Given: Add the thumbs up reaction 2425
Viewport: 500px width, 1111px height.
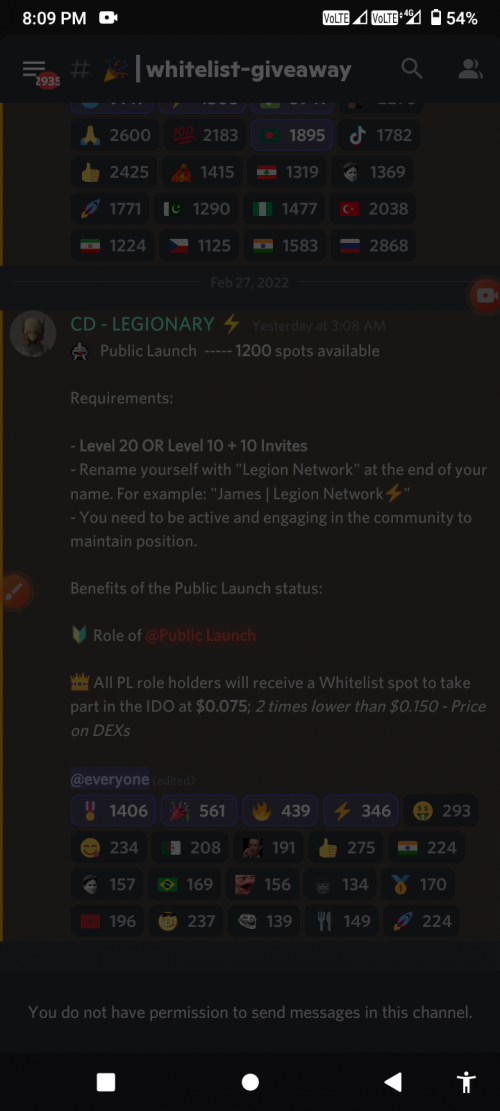Looking at the screenshot, I should pyautogui.click(x=113, y=171).
